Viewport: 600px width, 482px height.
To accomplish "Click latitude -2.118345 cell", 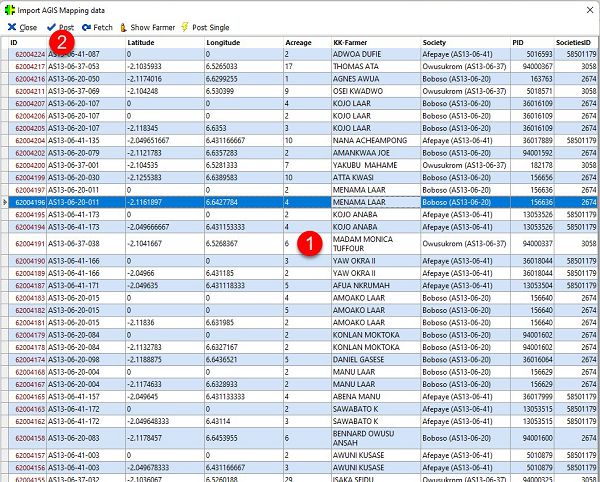I will (165, 128).
